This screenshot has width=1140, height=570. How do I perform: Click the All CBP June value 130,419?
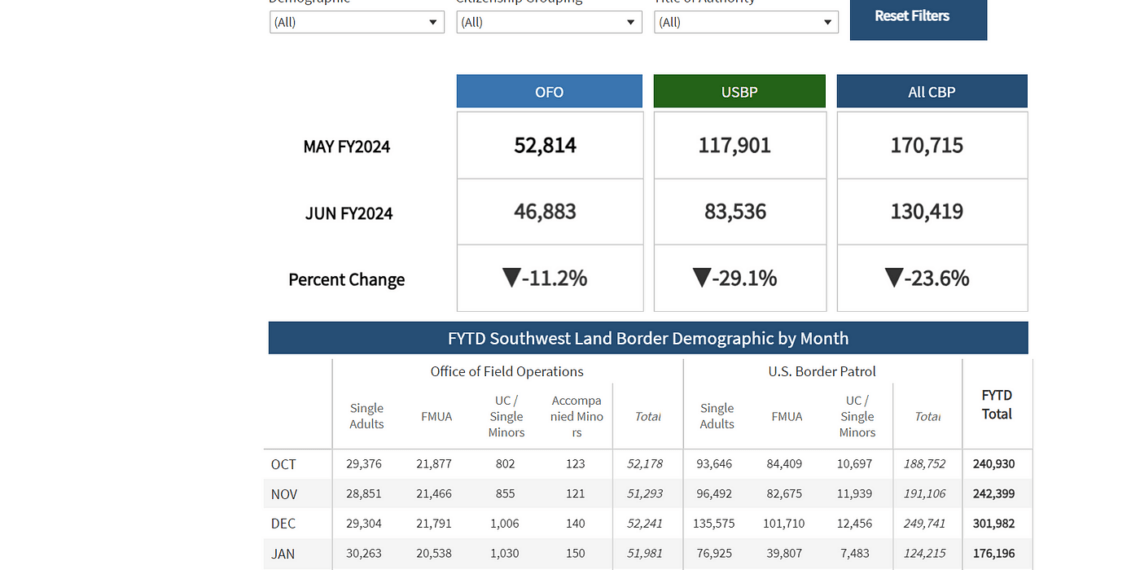927,212
